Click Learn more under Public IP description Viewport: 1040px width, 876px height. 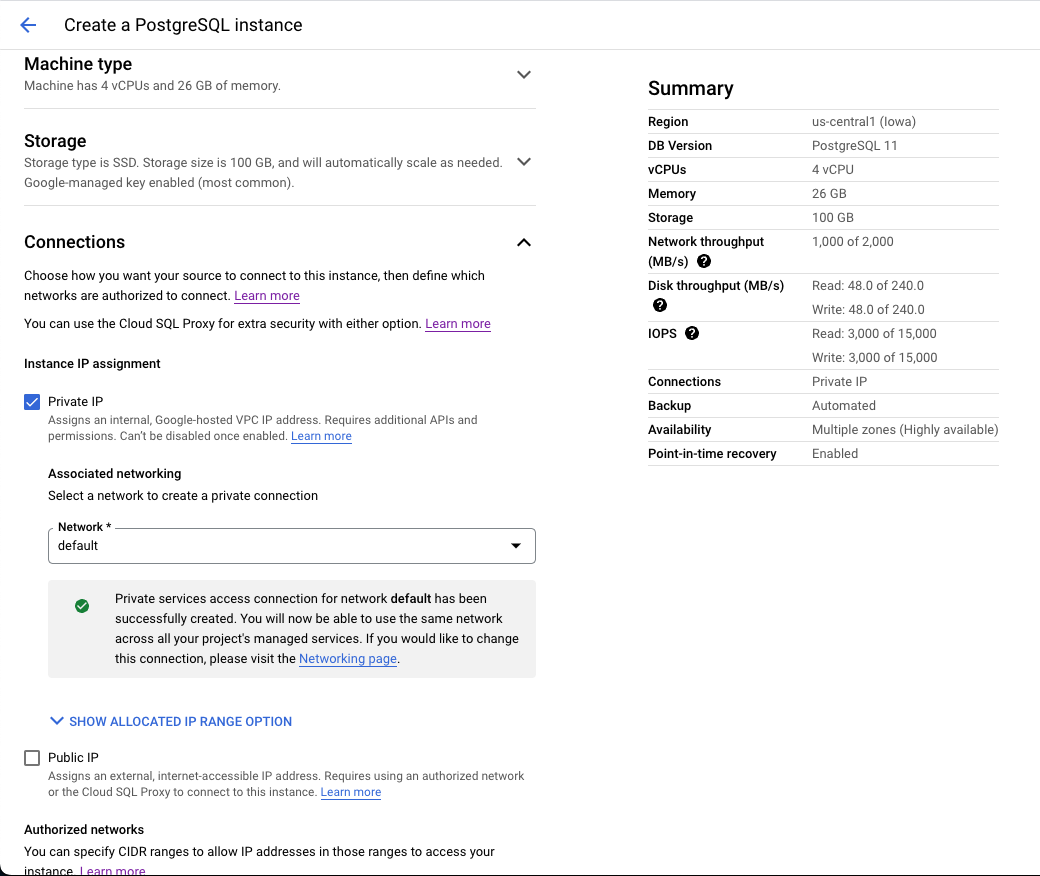point(350,791)
